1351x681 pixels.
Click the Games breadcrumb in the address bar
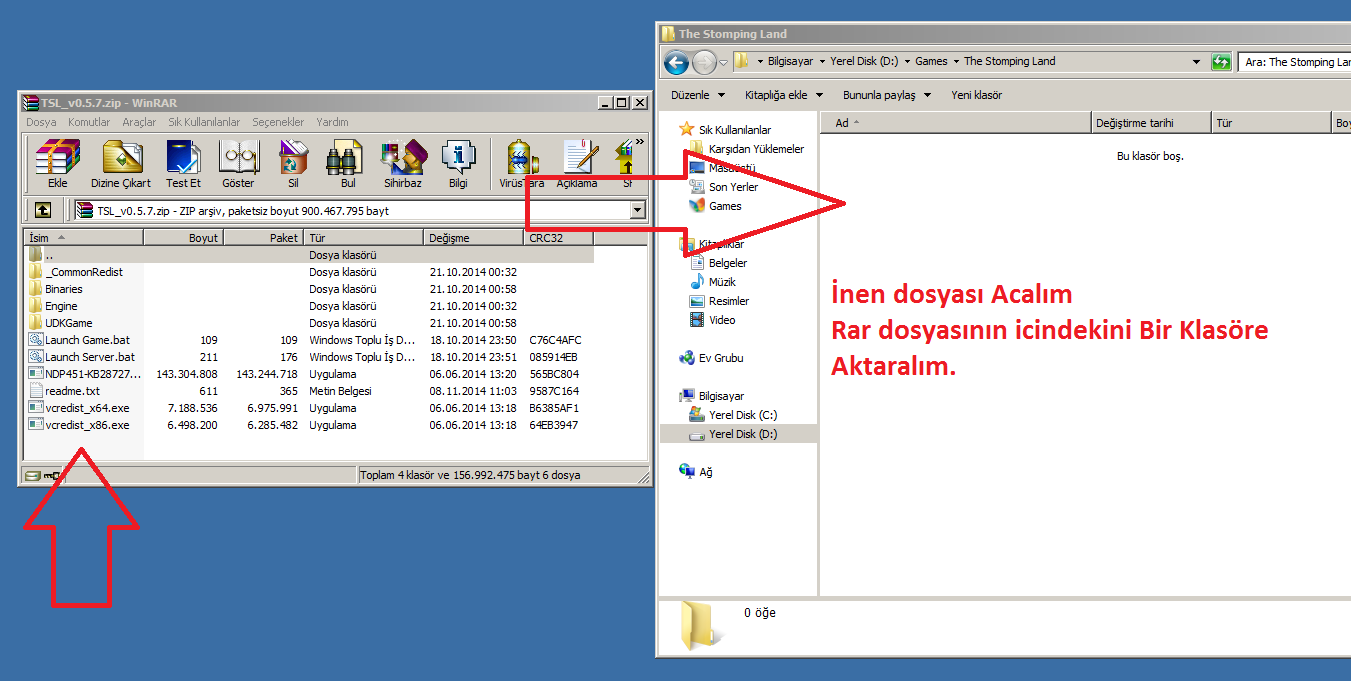(931, 61)
